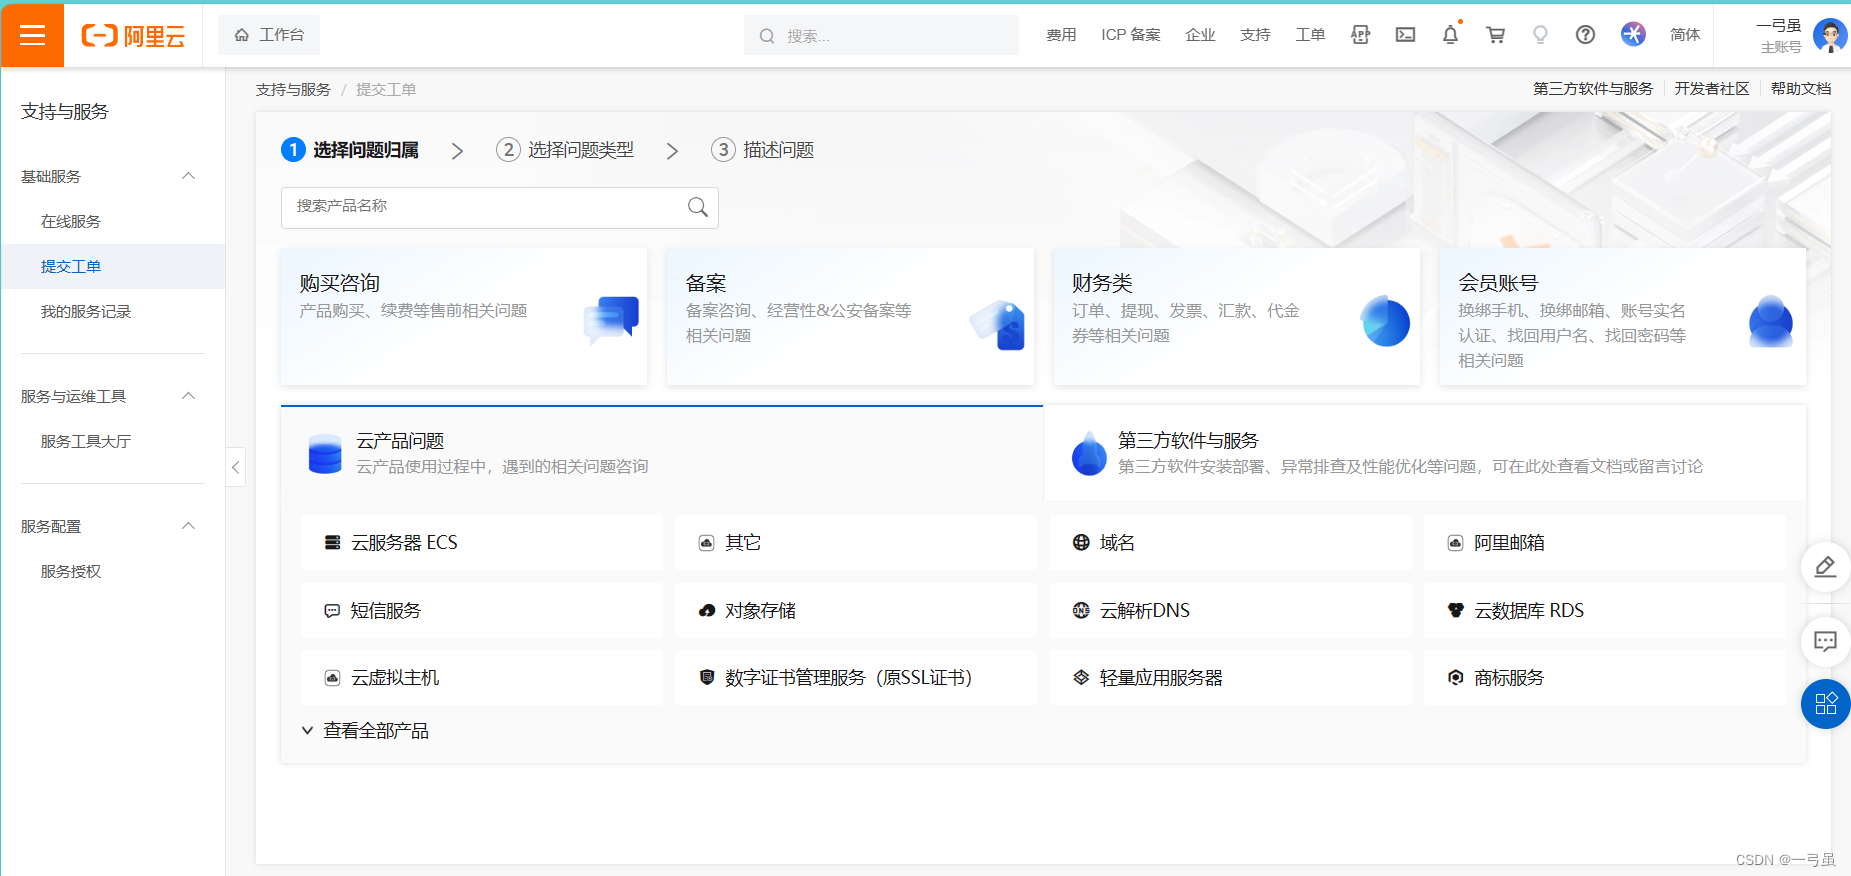Open the 第三方软件与服务 top-right link
The image size is (1851, 876).
tap(1593, 89)
